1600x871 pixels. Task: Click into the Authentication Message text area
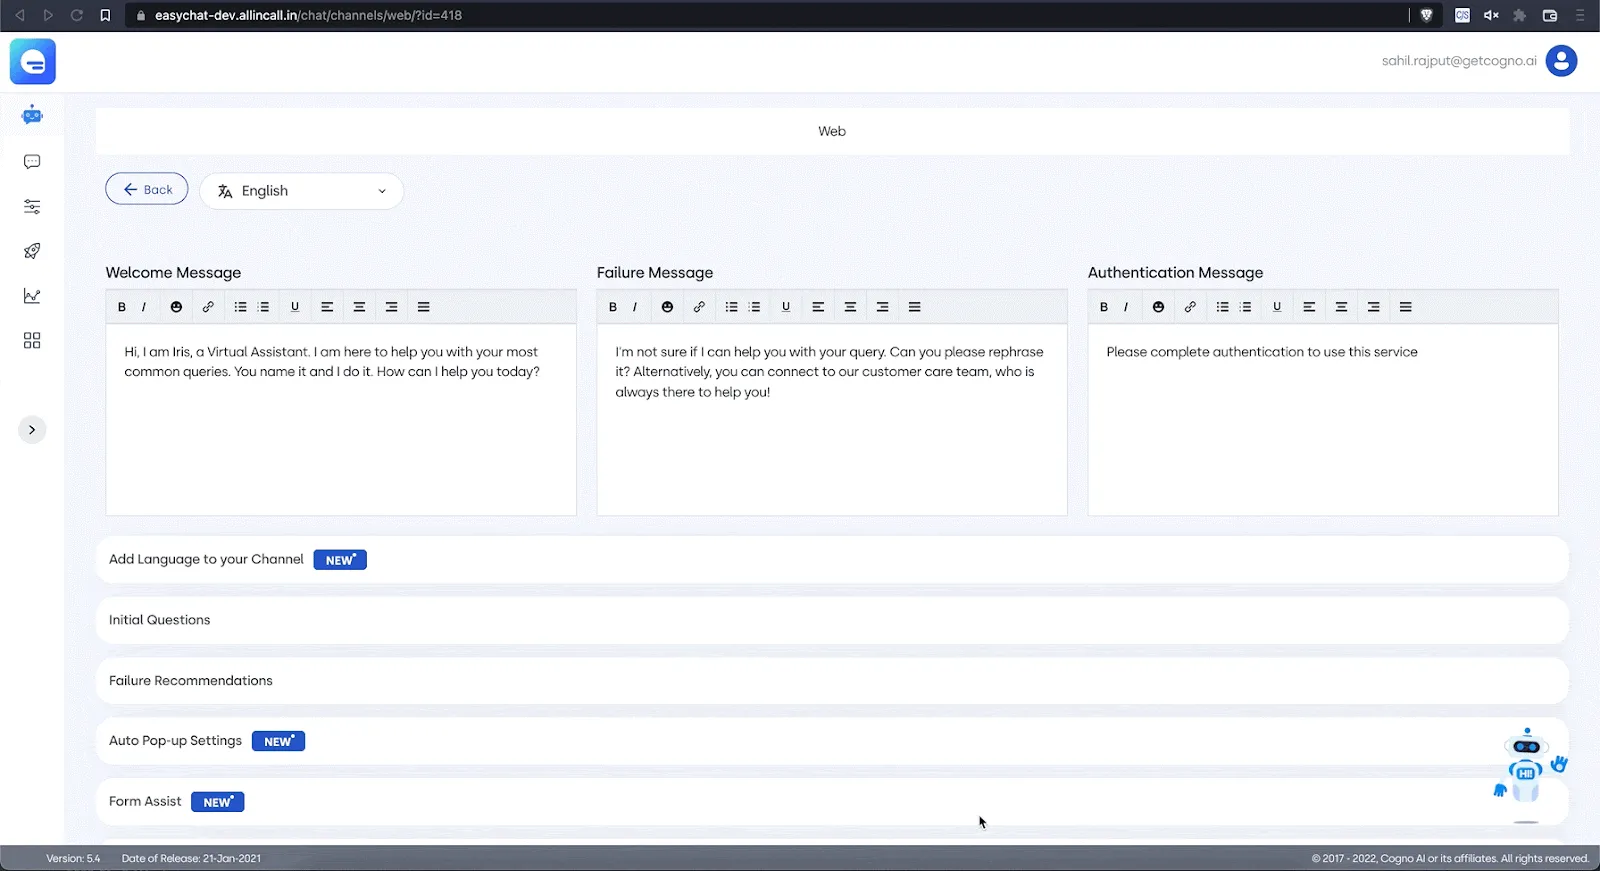pos(1323,420)
